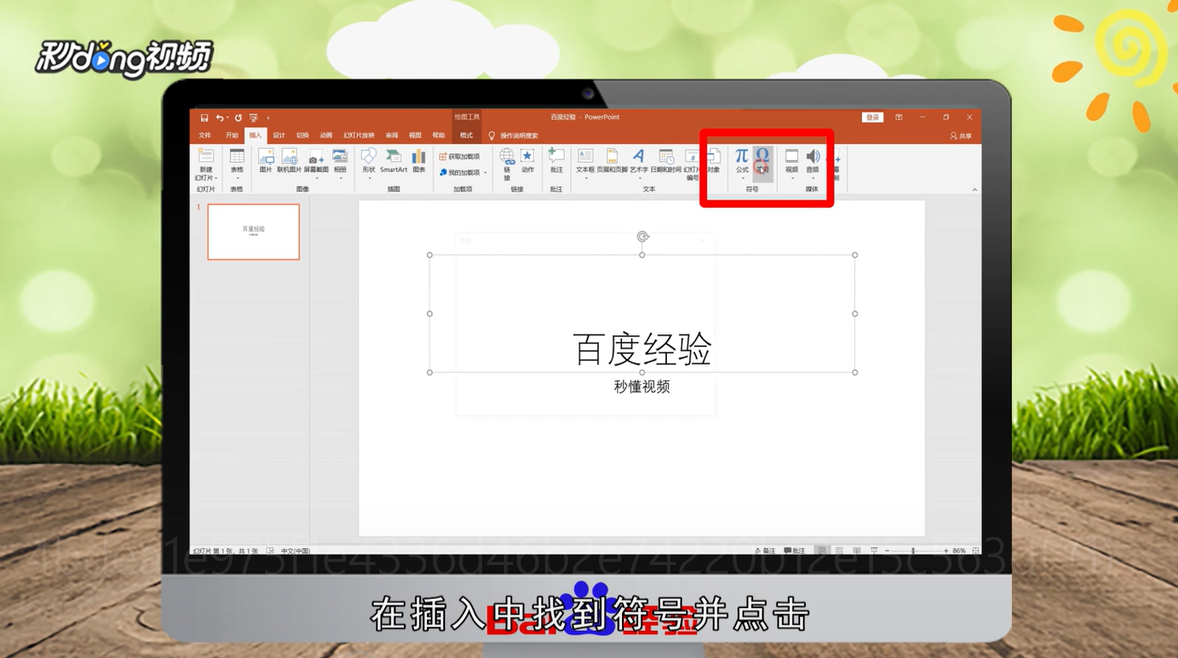
Task: Open the 音频 Audio dropdown
Action: pos(813,162)
